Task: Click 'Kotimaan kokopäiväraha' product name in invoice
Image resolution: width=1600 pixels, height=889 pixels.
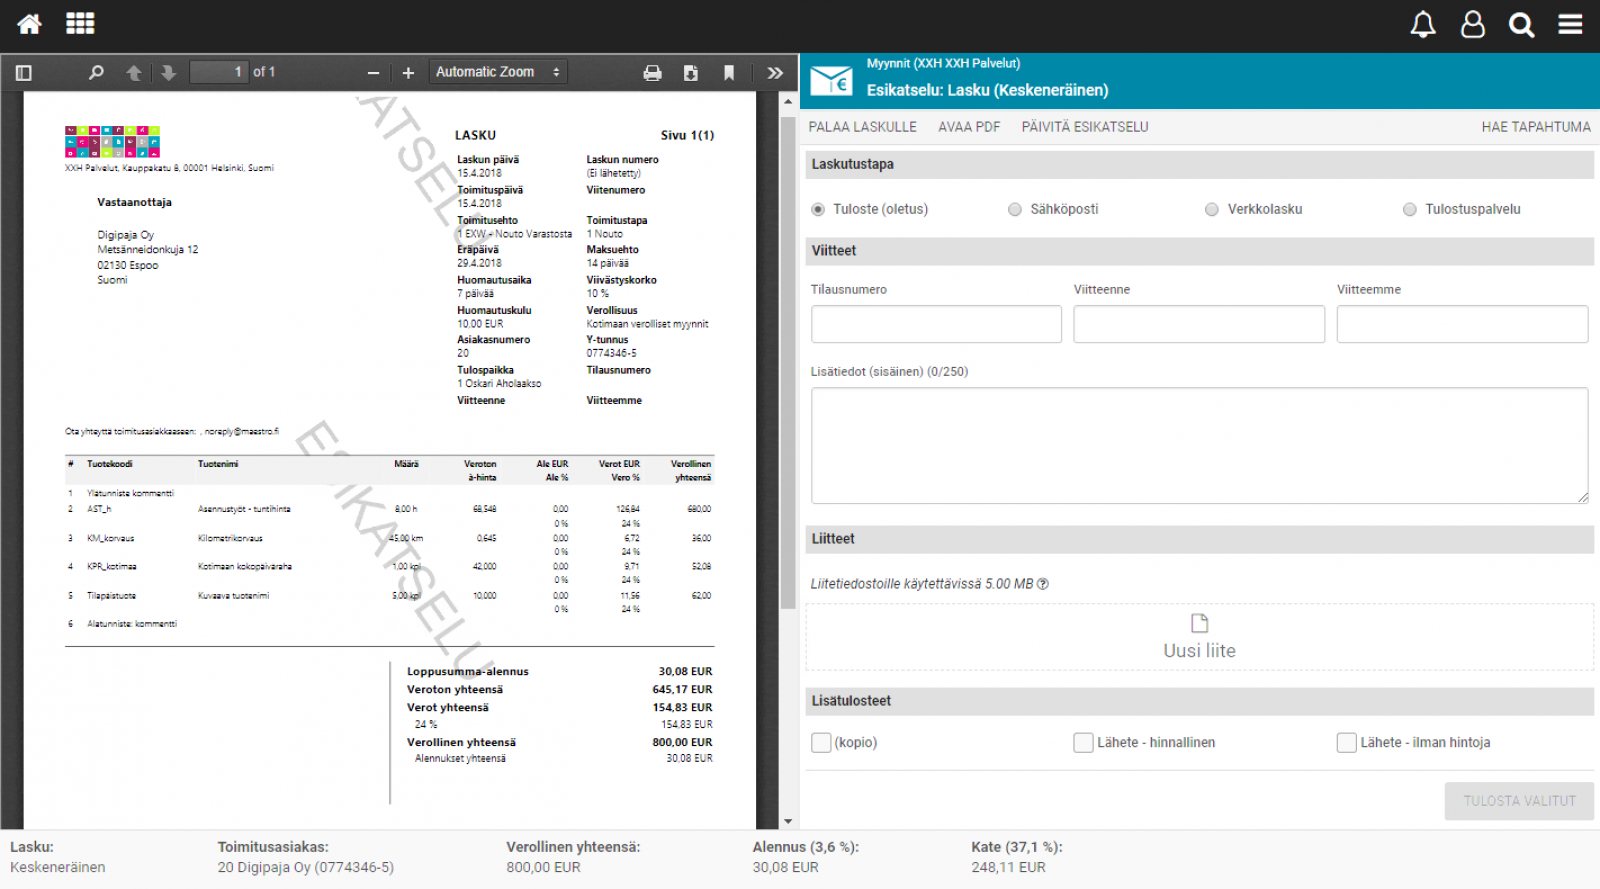Action: pos(245,566)
